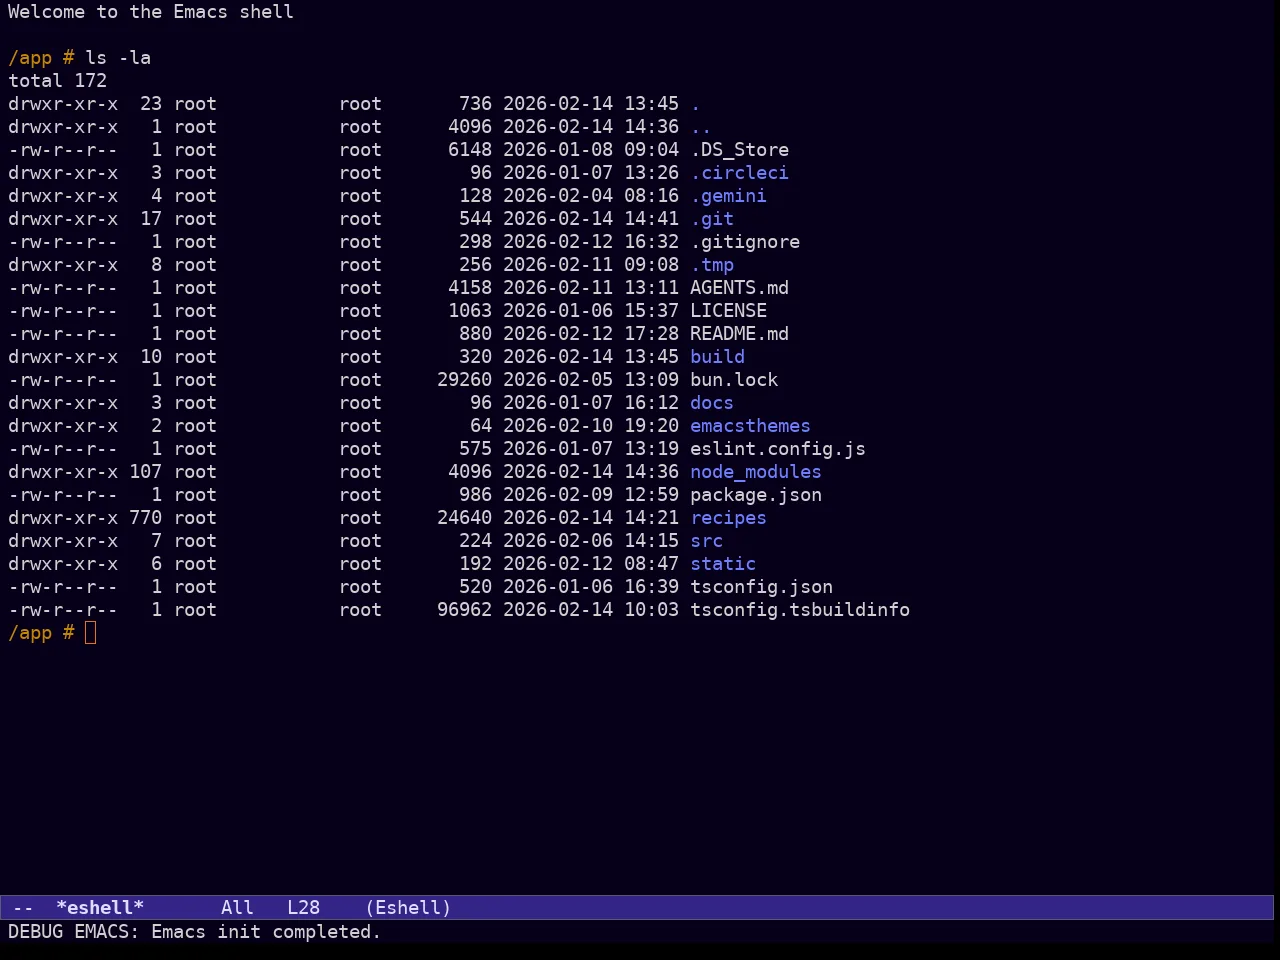Click the 'Welcome to the Emacs shell' banner
1280x960 pixels.
tap(151, 12)
